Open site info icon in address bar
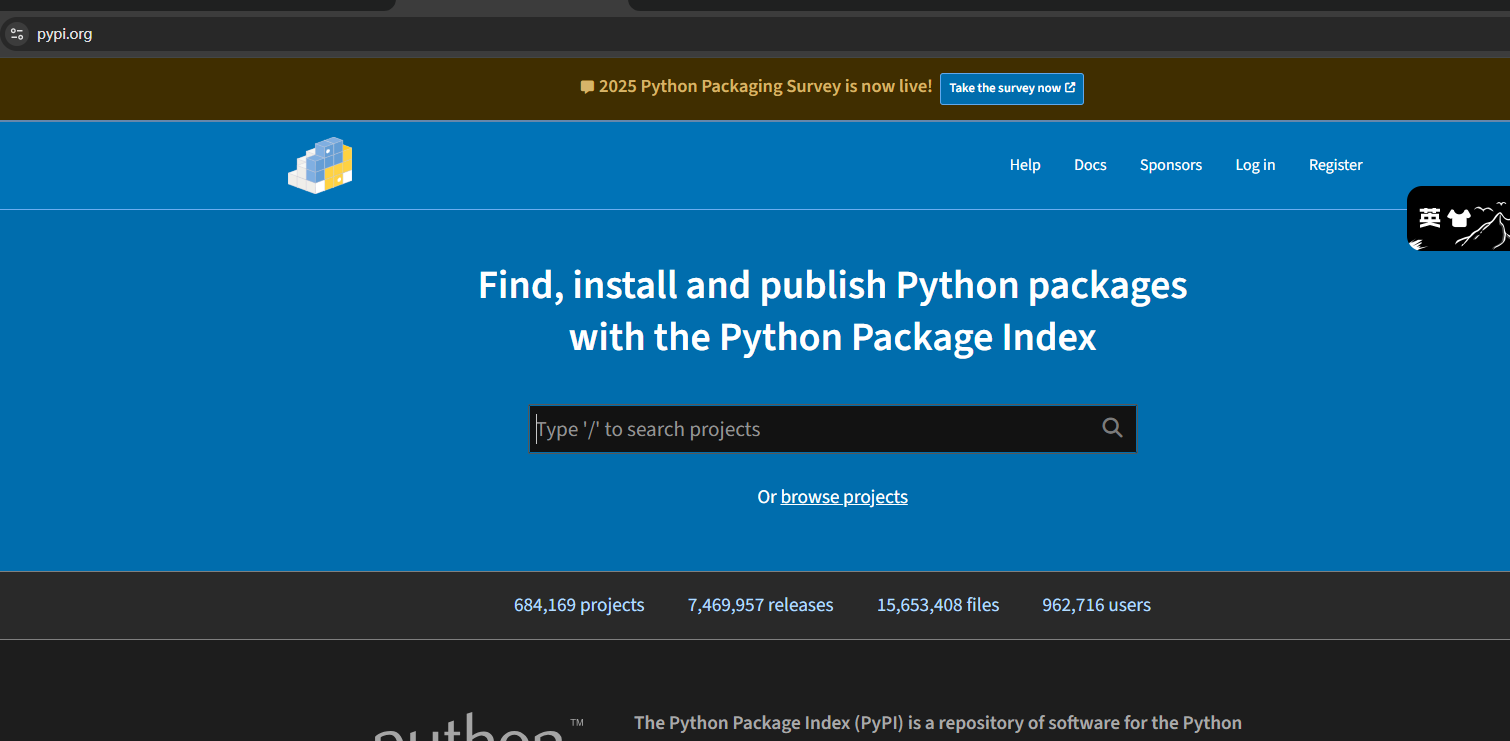 click(17, 34)
